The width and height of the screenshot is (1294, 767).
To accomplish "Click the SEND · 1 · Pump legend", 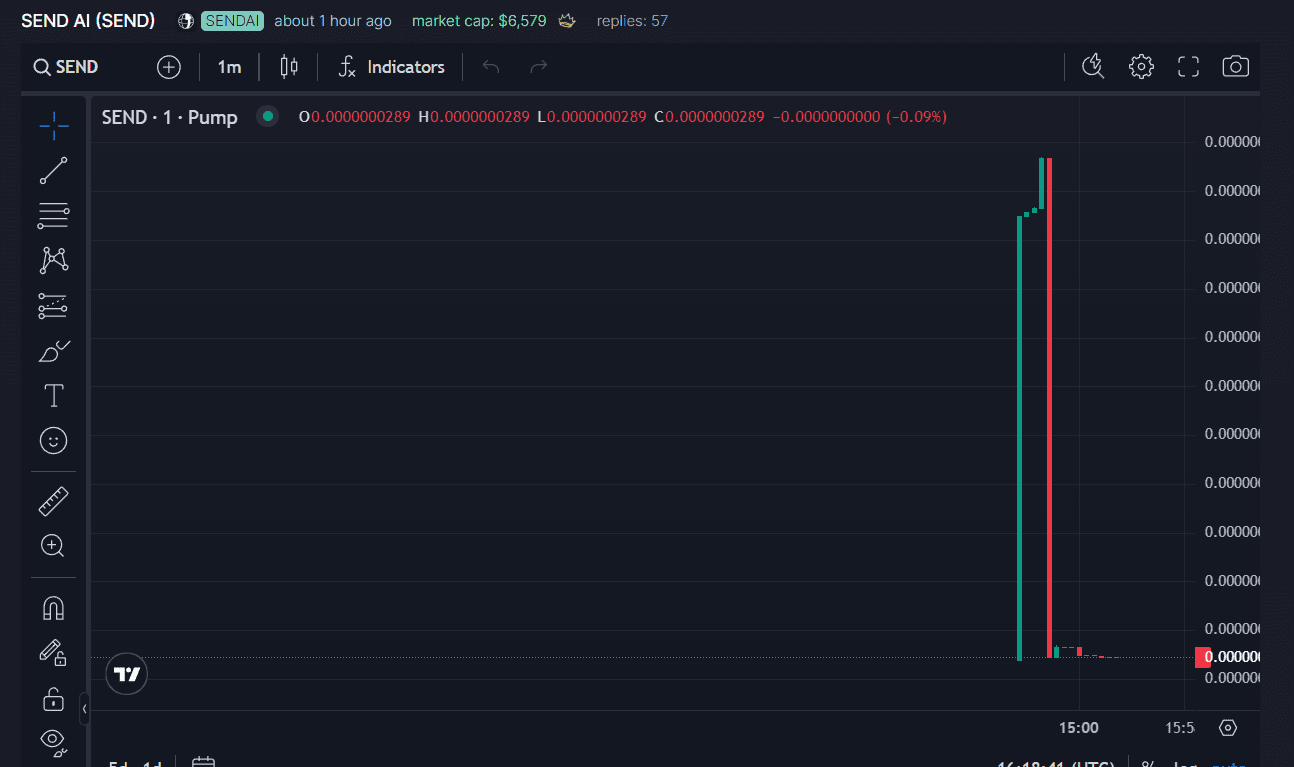I will (x=170, y=117).
